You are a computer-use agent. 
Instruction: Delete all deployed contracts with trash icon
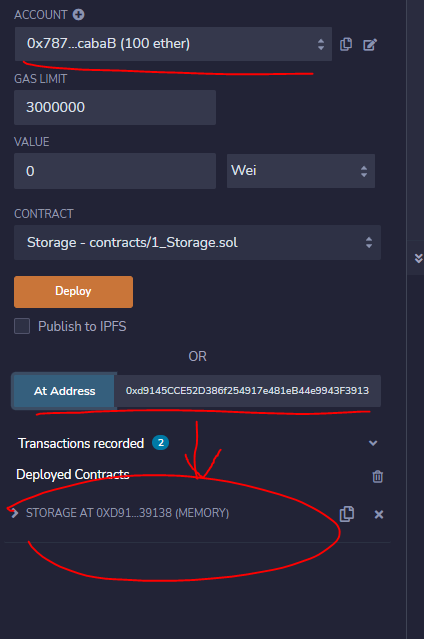378,476
